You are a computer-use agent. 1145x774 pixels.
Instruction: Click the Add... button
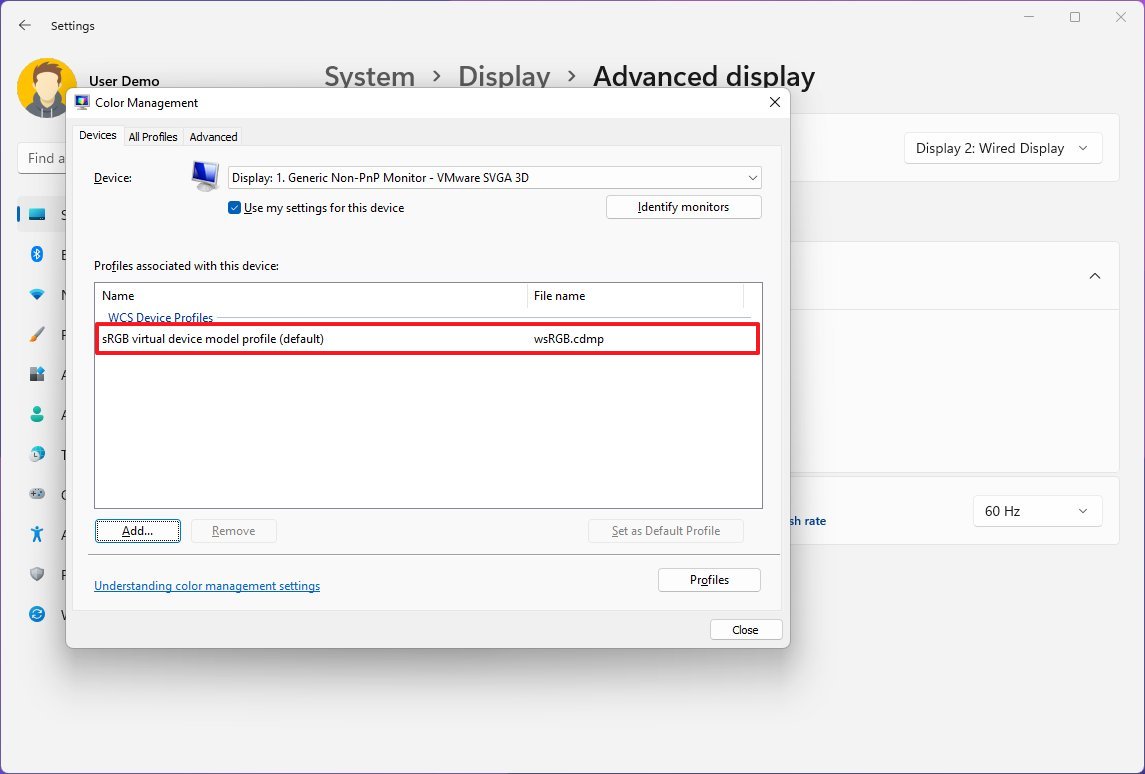(x=137, y=531)
